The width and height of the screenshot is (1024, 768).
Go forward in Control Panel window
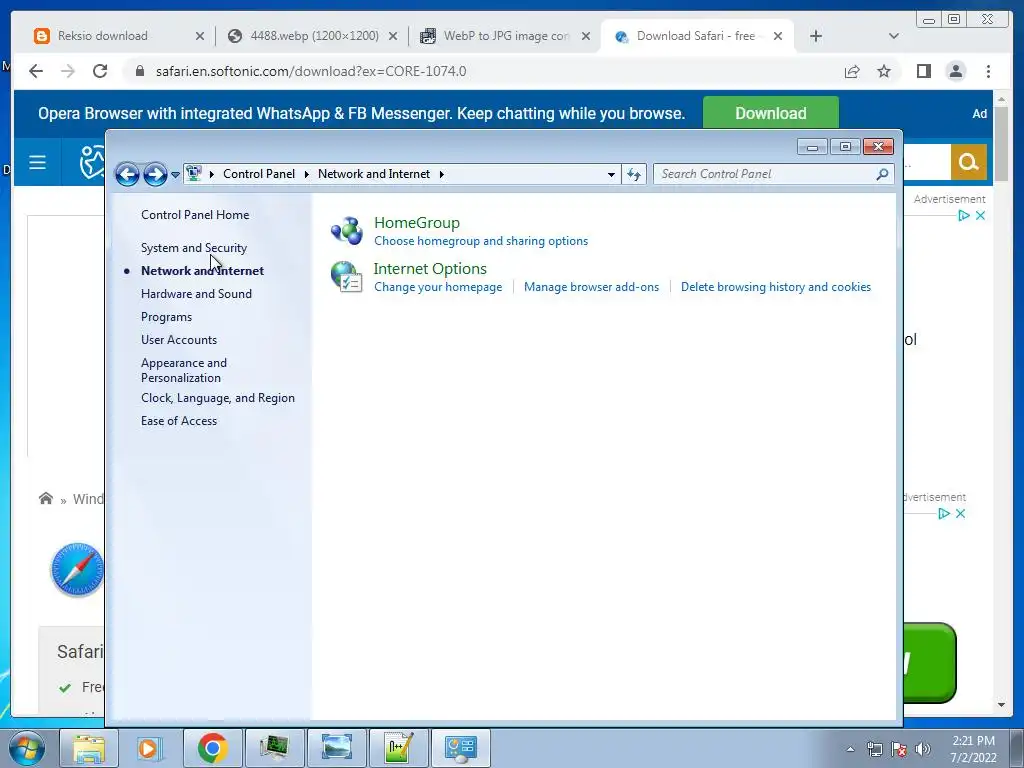point(155,174)
